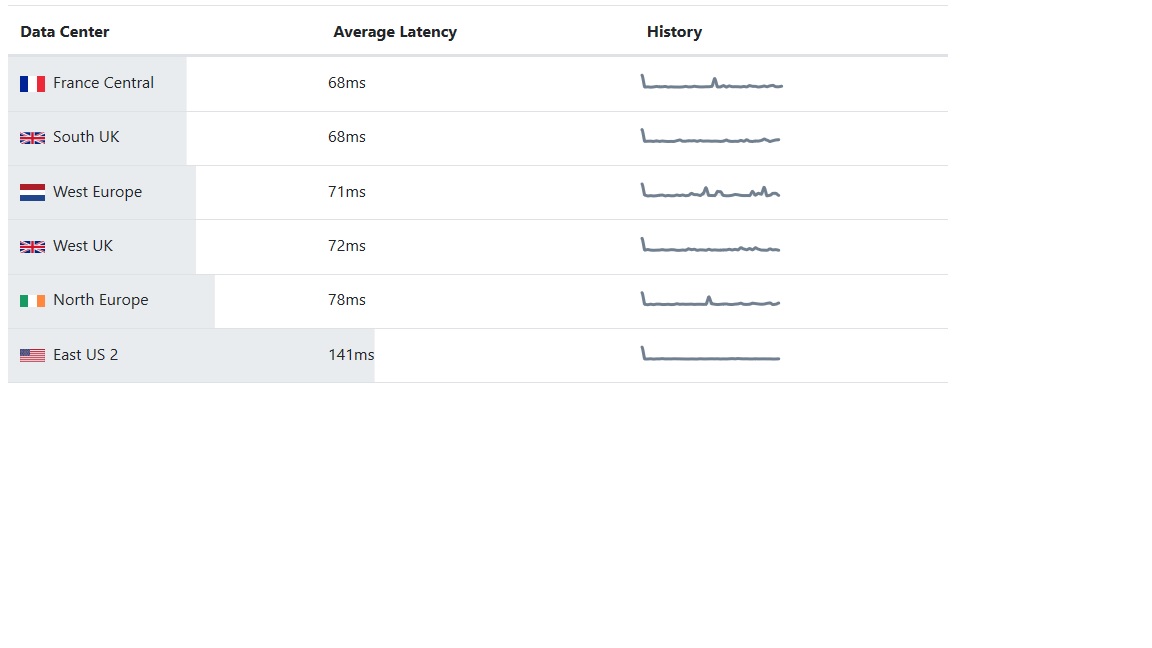Open North Europe history sparkline
This screenshot has height=648, width=1152.
click(710, 299)
